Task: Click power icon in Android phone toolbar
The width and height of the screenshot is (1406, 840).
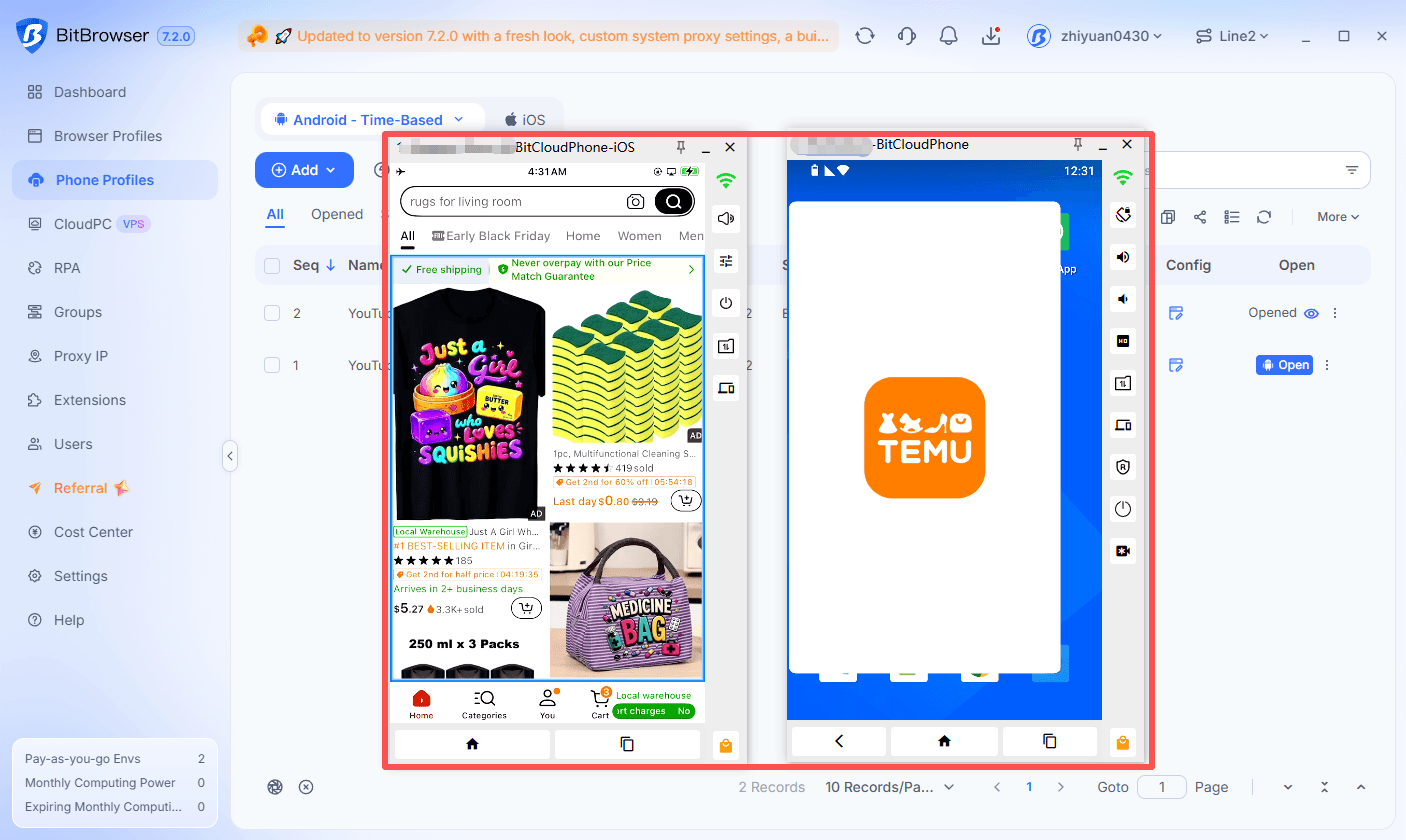Action: pos(1123,509)
